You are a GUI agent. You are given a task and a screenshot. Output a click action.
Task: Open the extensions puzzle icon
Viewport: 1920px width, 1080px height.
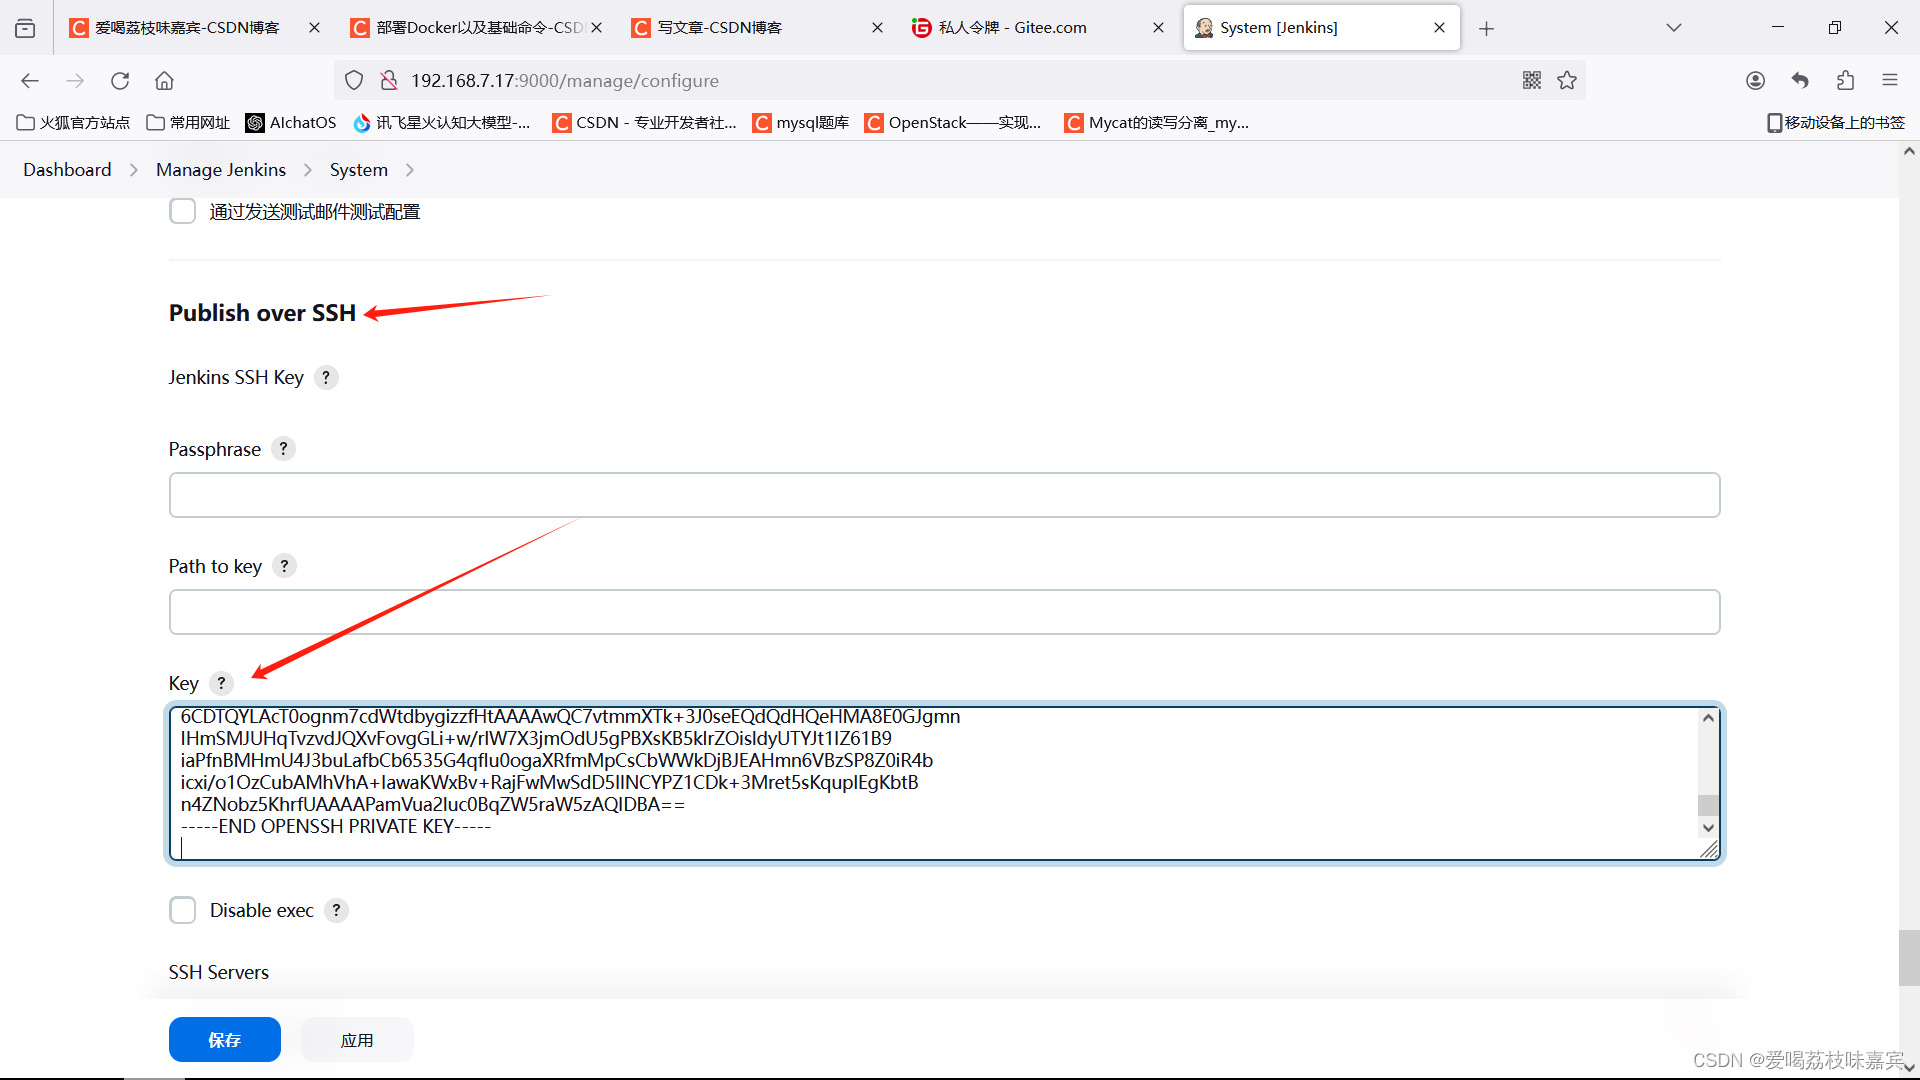(x=1845, y=81)
